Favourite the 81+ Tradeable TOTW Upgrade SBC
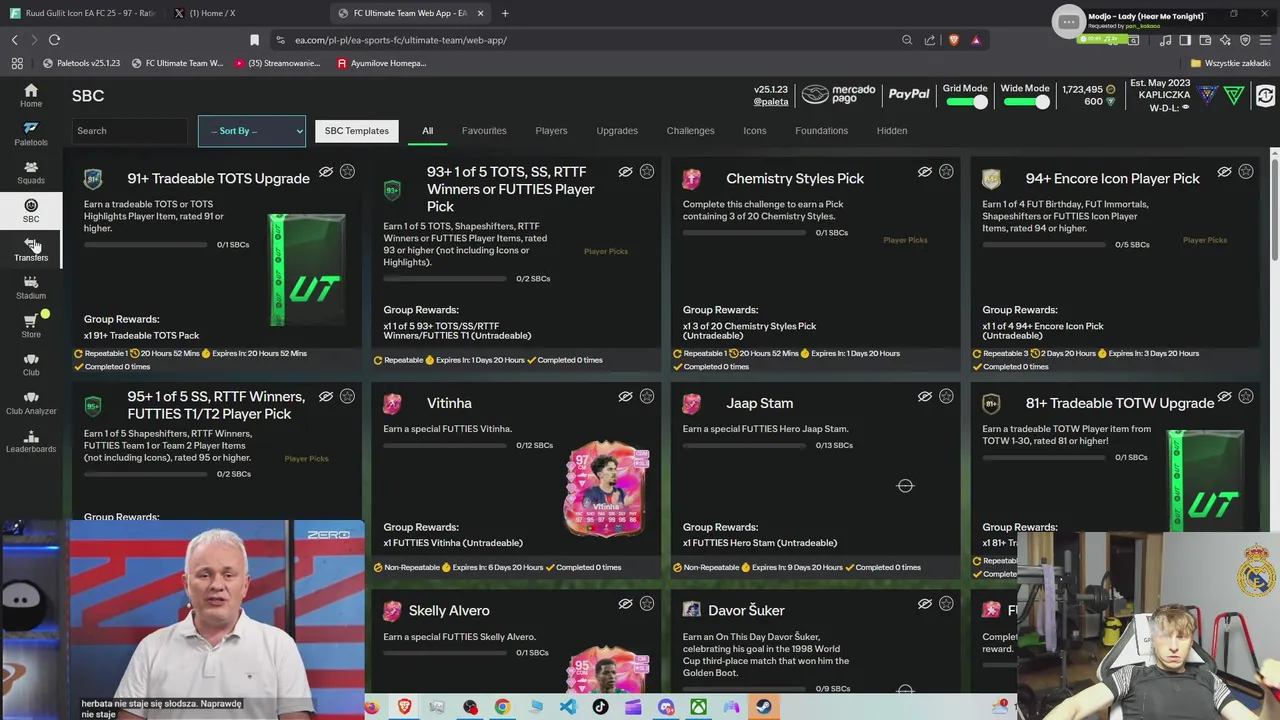 (1246, 397)
